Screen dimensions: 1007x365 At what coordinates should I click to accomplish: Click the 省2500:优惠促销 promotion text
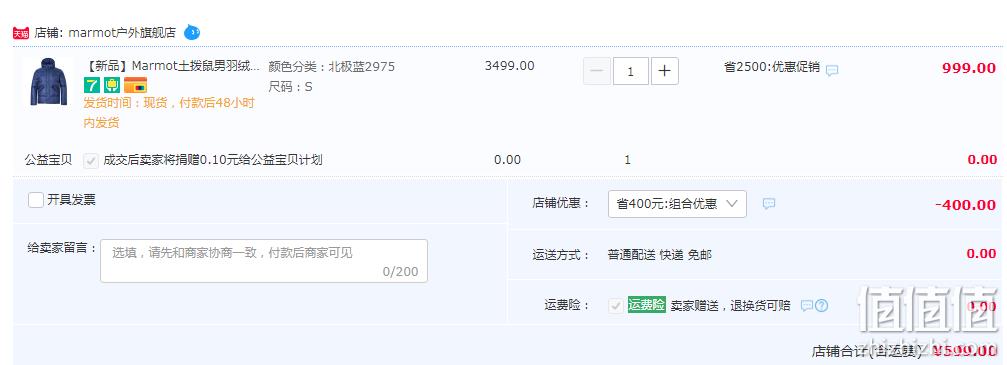click(x=772, y=67)
